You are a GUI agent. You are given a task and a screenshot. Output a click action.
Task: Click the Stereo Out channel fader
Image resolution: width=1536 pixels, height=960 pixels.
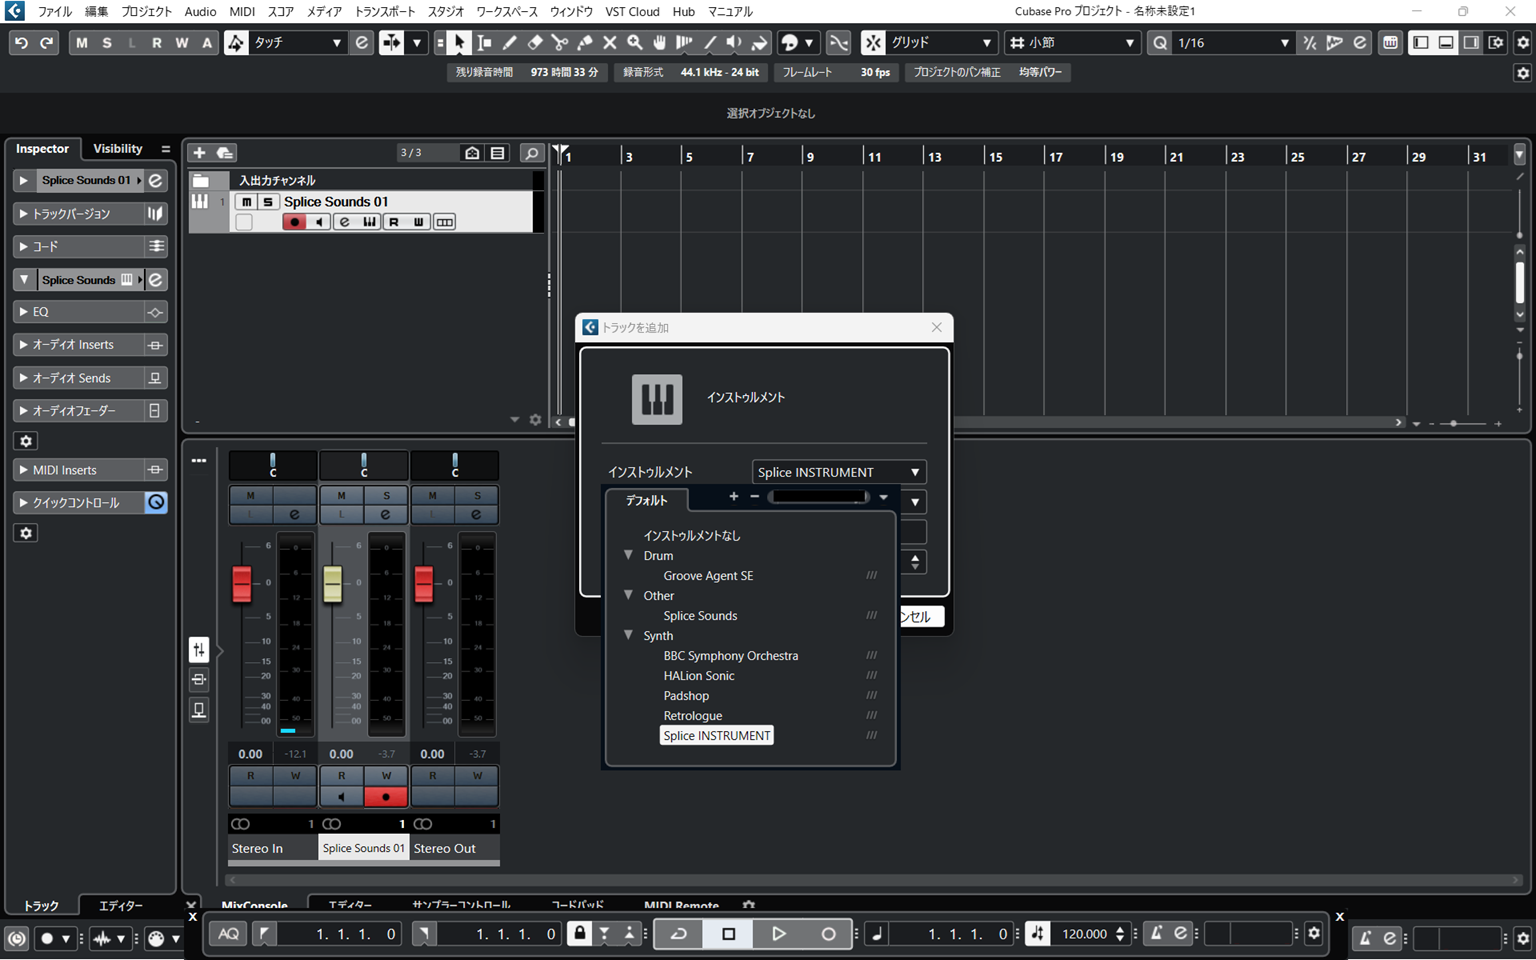click(424, 584)
